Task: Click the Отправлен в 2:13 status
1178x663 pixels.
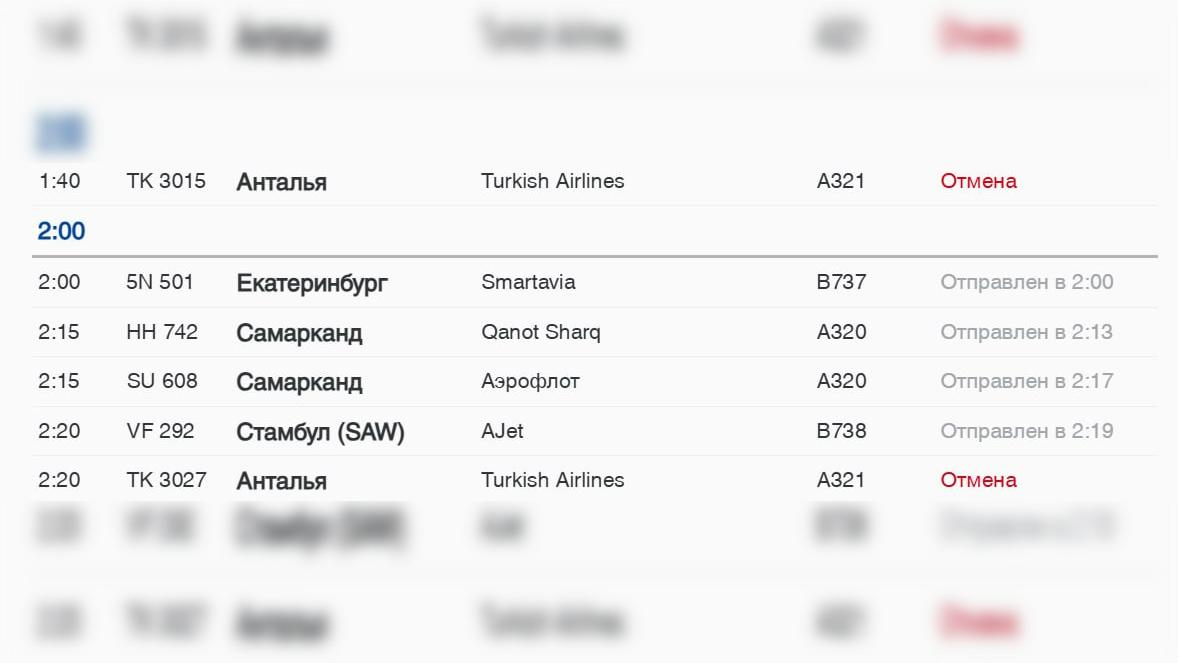Action: point(1026,332)
